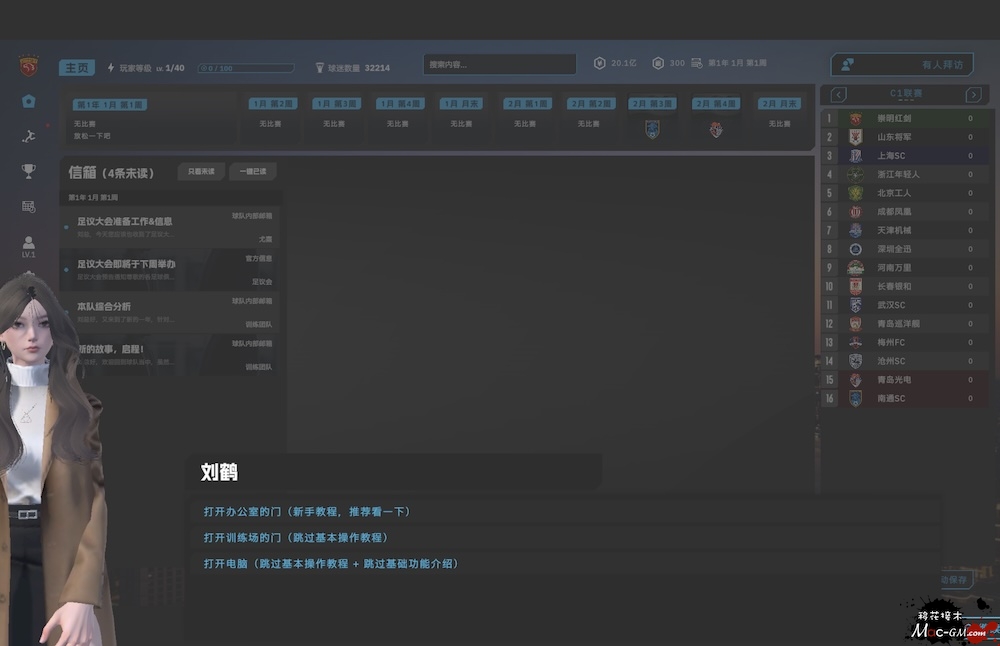Click the opponent badge under 2月 第3周
The width and height of the screenshot is (1000, 646).
pyautogui.click(x=652, y=129)
